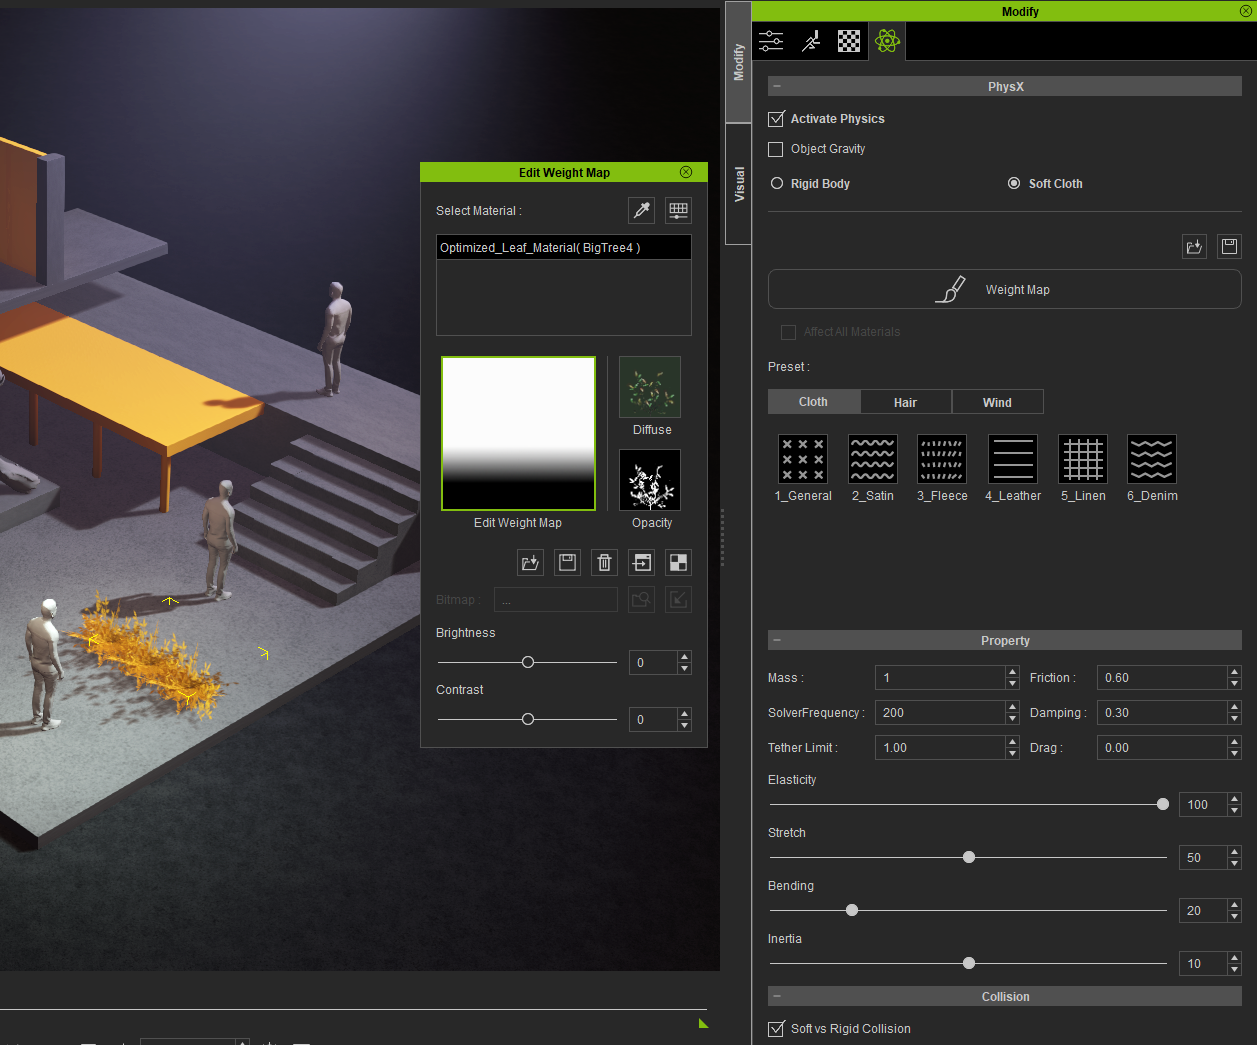This screenshot has height=1045, width=1257.
Task: Select the Soft Cloth radio button
Action: 1014,184
